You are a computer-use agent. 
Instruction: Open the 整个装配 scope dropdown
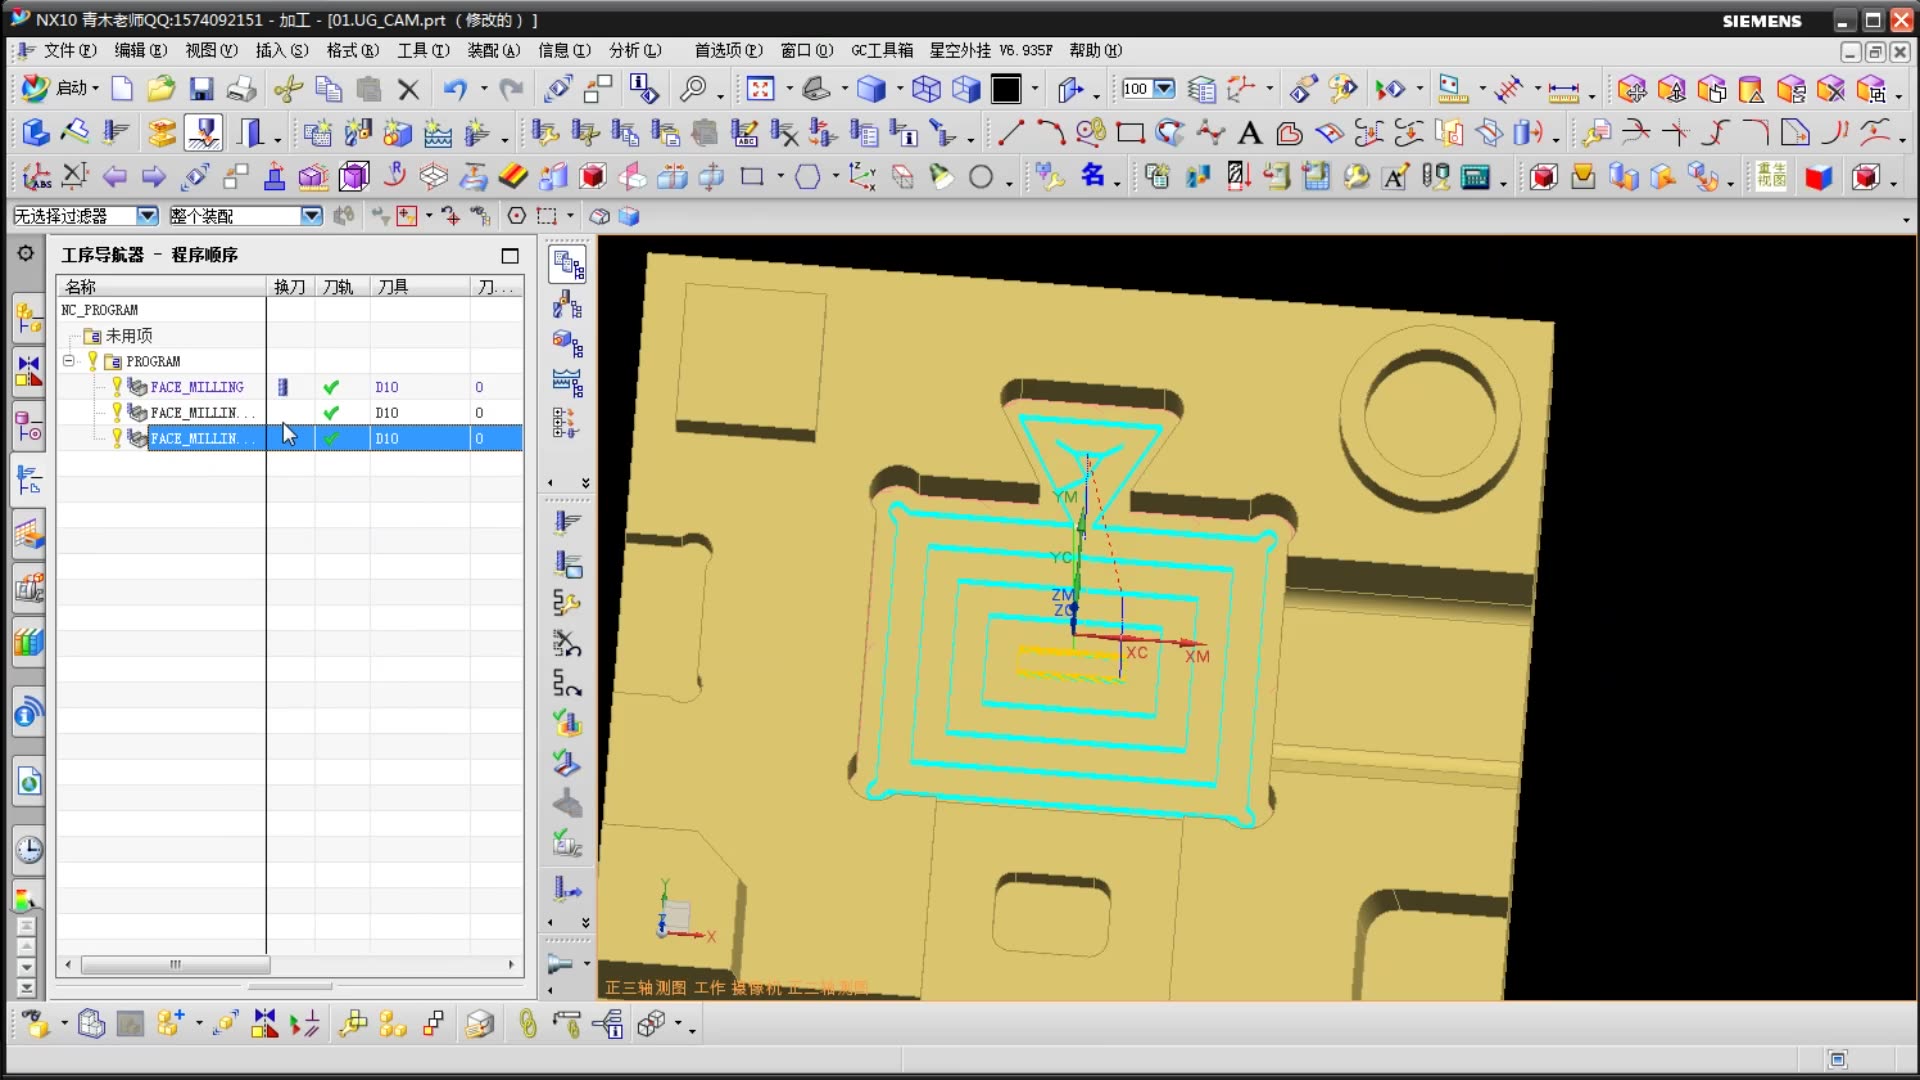click(x=311, y=216)
